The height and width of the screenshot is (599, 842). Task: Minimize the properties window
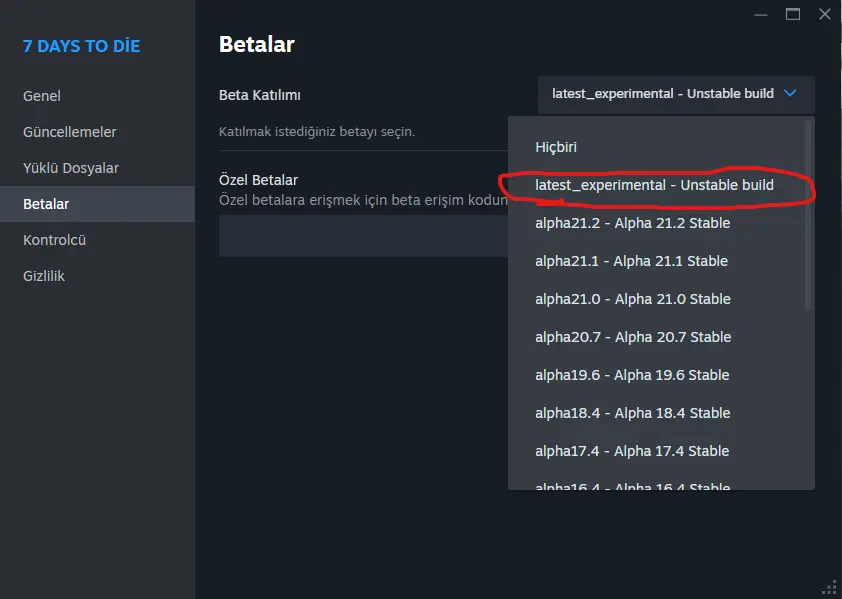click(761, 15)
